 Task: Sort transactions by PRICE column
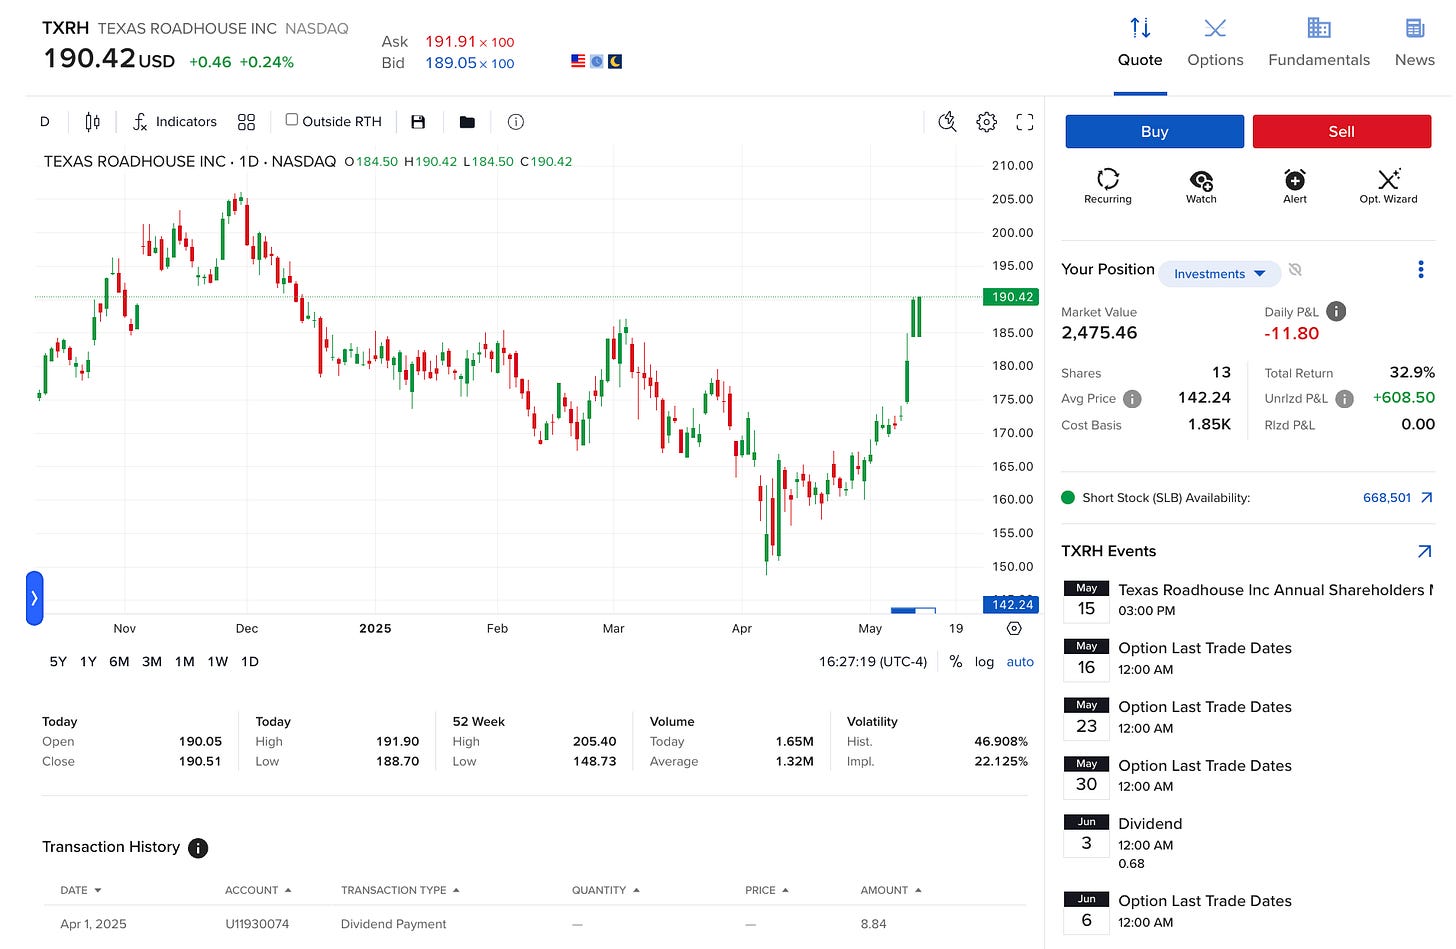point(767,890)
